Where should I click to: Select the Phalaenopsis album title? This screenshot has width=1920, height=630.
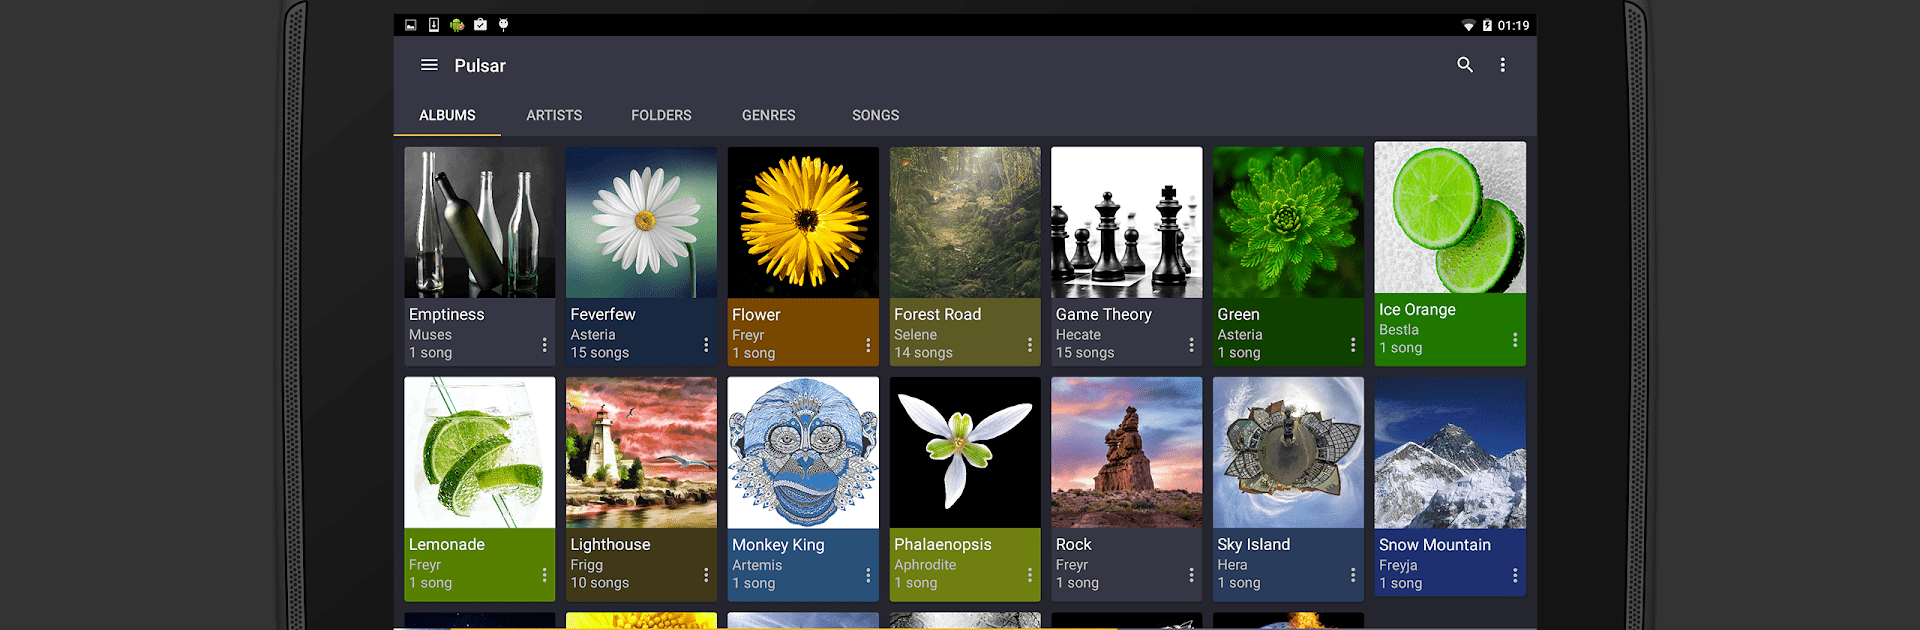point(943,544)
